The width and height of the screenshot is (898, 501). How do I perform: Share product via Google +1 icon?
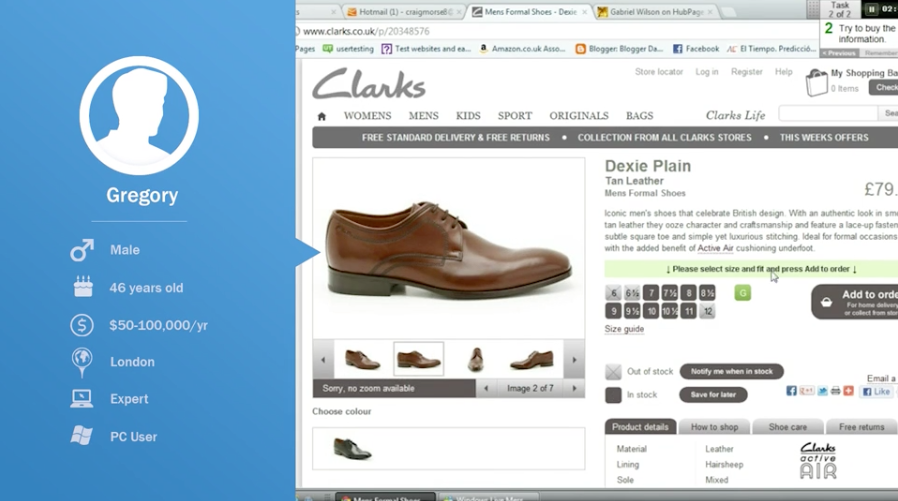click(806, 391)
